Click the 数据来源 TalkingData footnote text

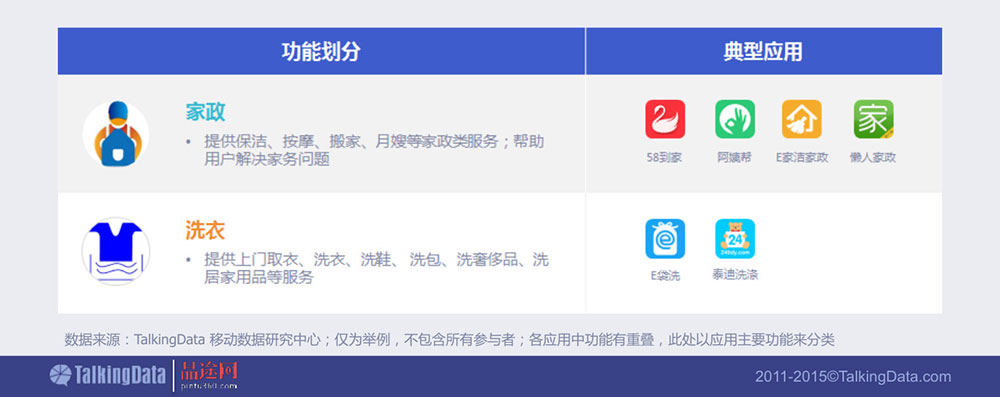(x=450, y=340)
